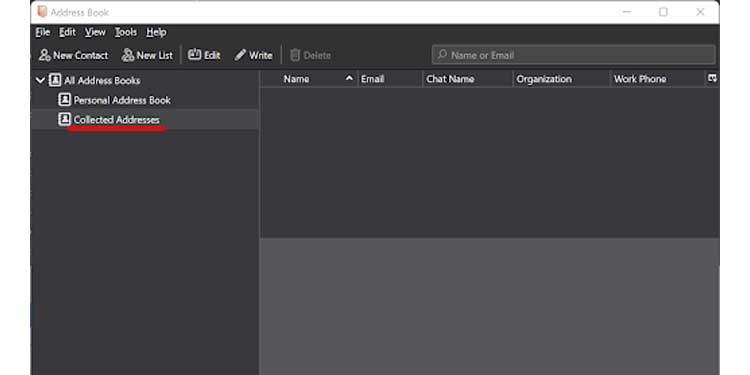The image size is (750, 375).
Task: Open the File menu
Action: pyautogui.click(x=43, y=33)
